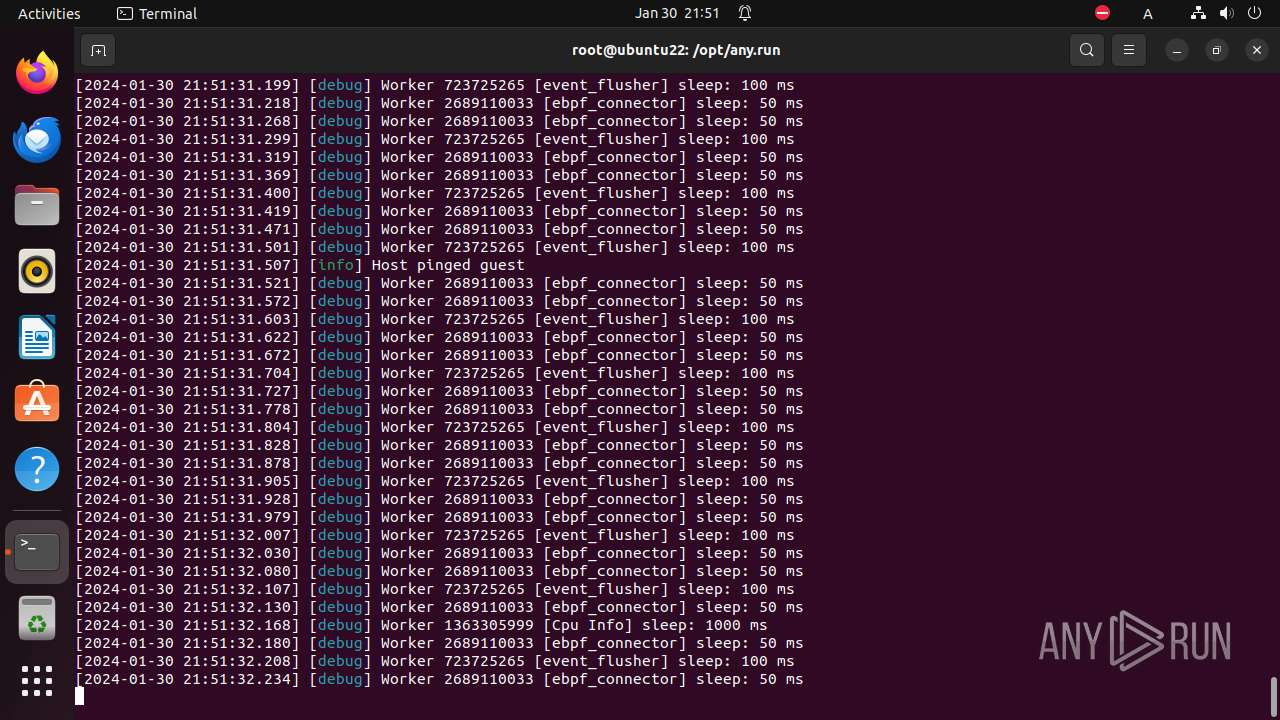Open the Activities overview

[49, 13]
